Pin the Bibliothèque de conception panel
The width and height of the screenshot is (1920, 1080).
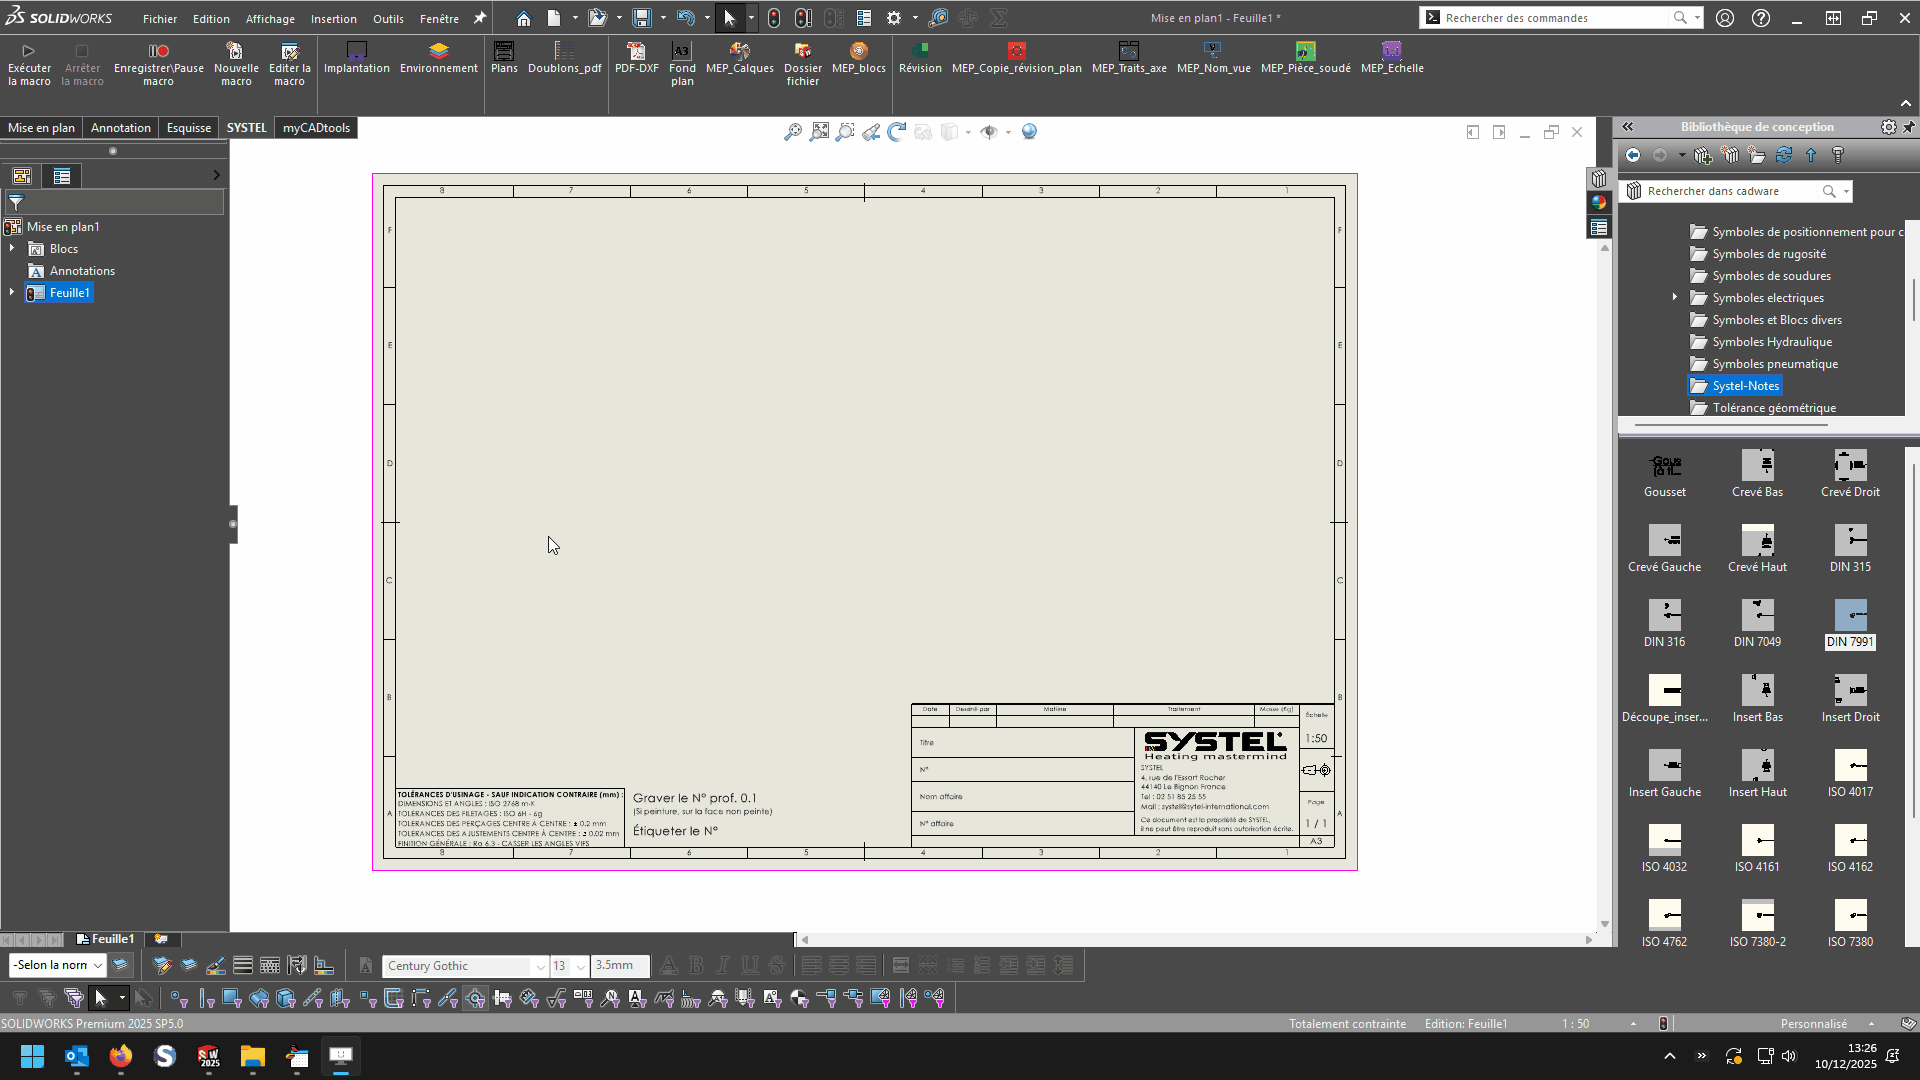click(1908, 127)
